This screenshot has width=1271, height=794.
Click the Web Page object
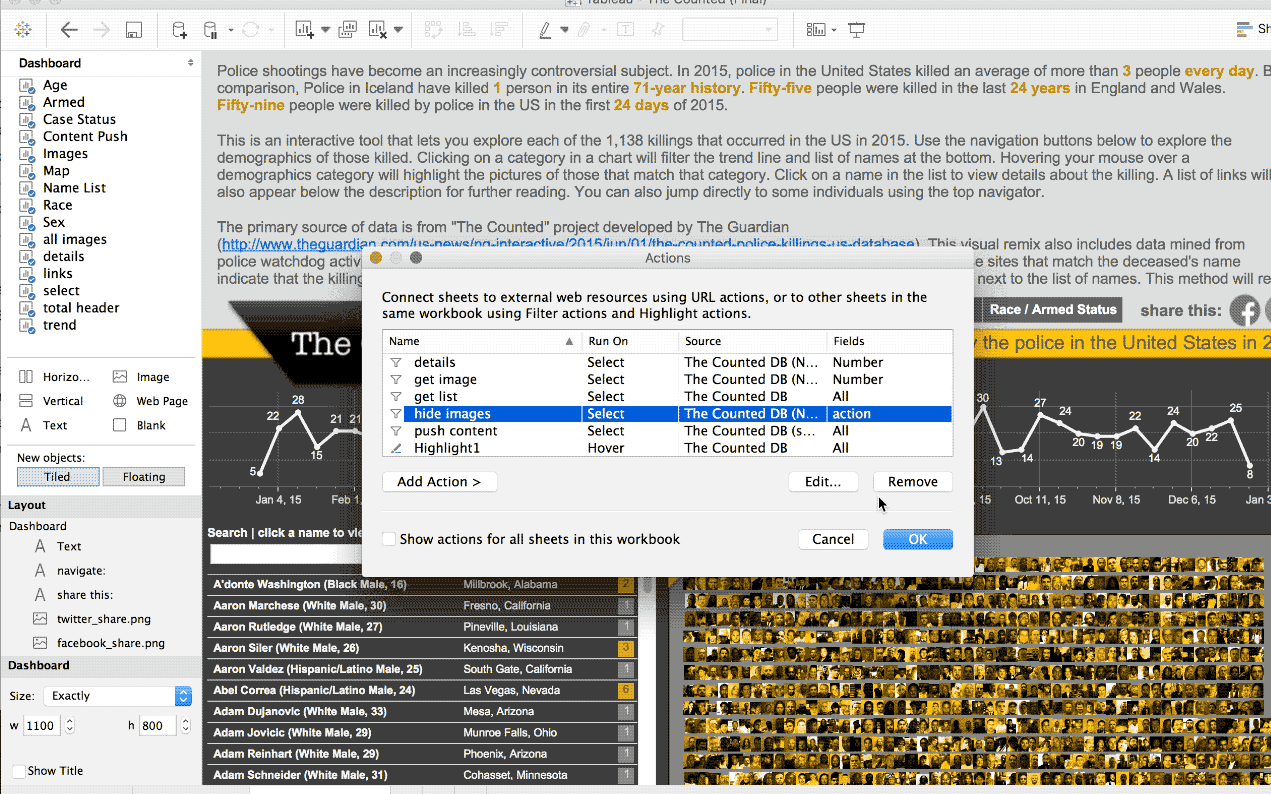(150, 401)
